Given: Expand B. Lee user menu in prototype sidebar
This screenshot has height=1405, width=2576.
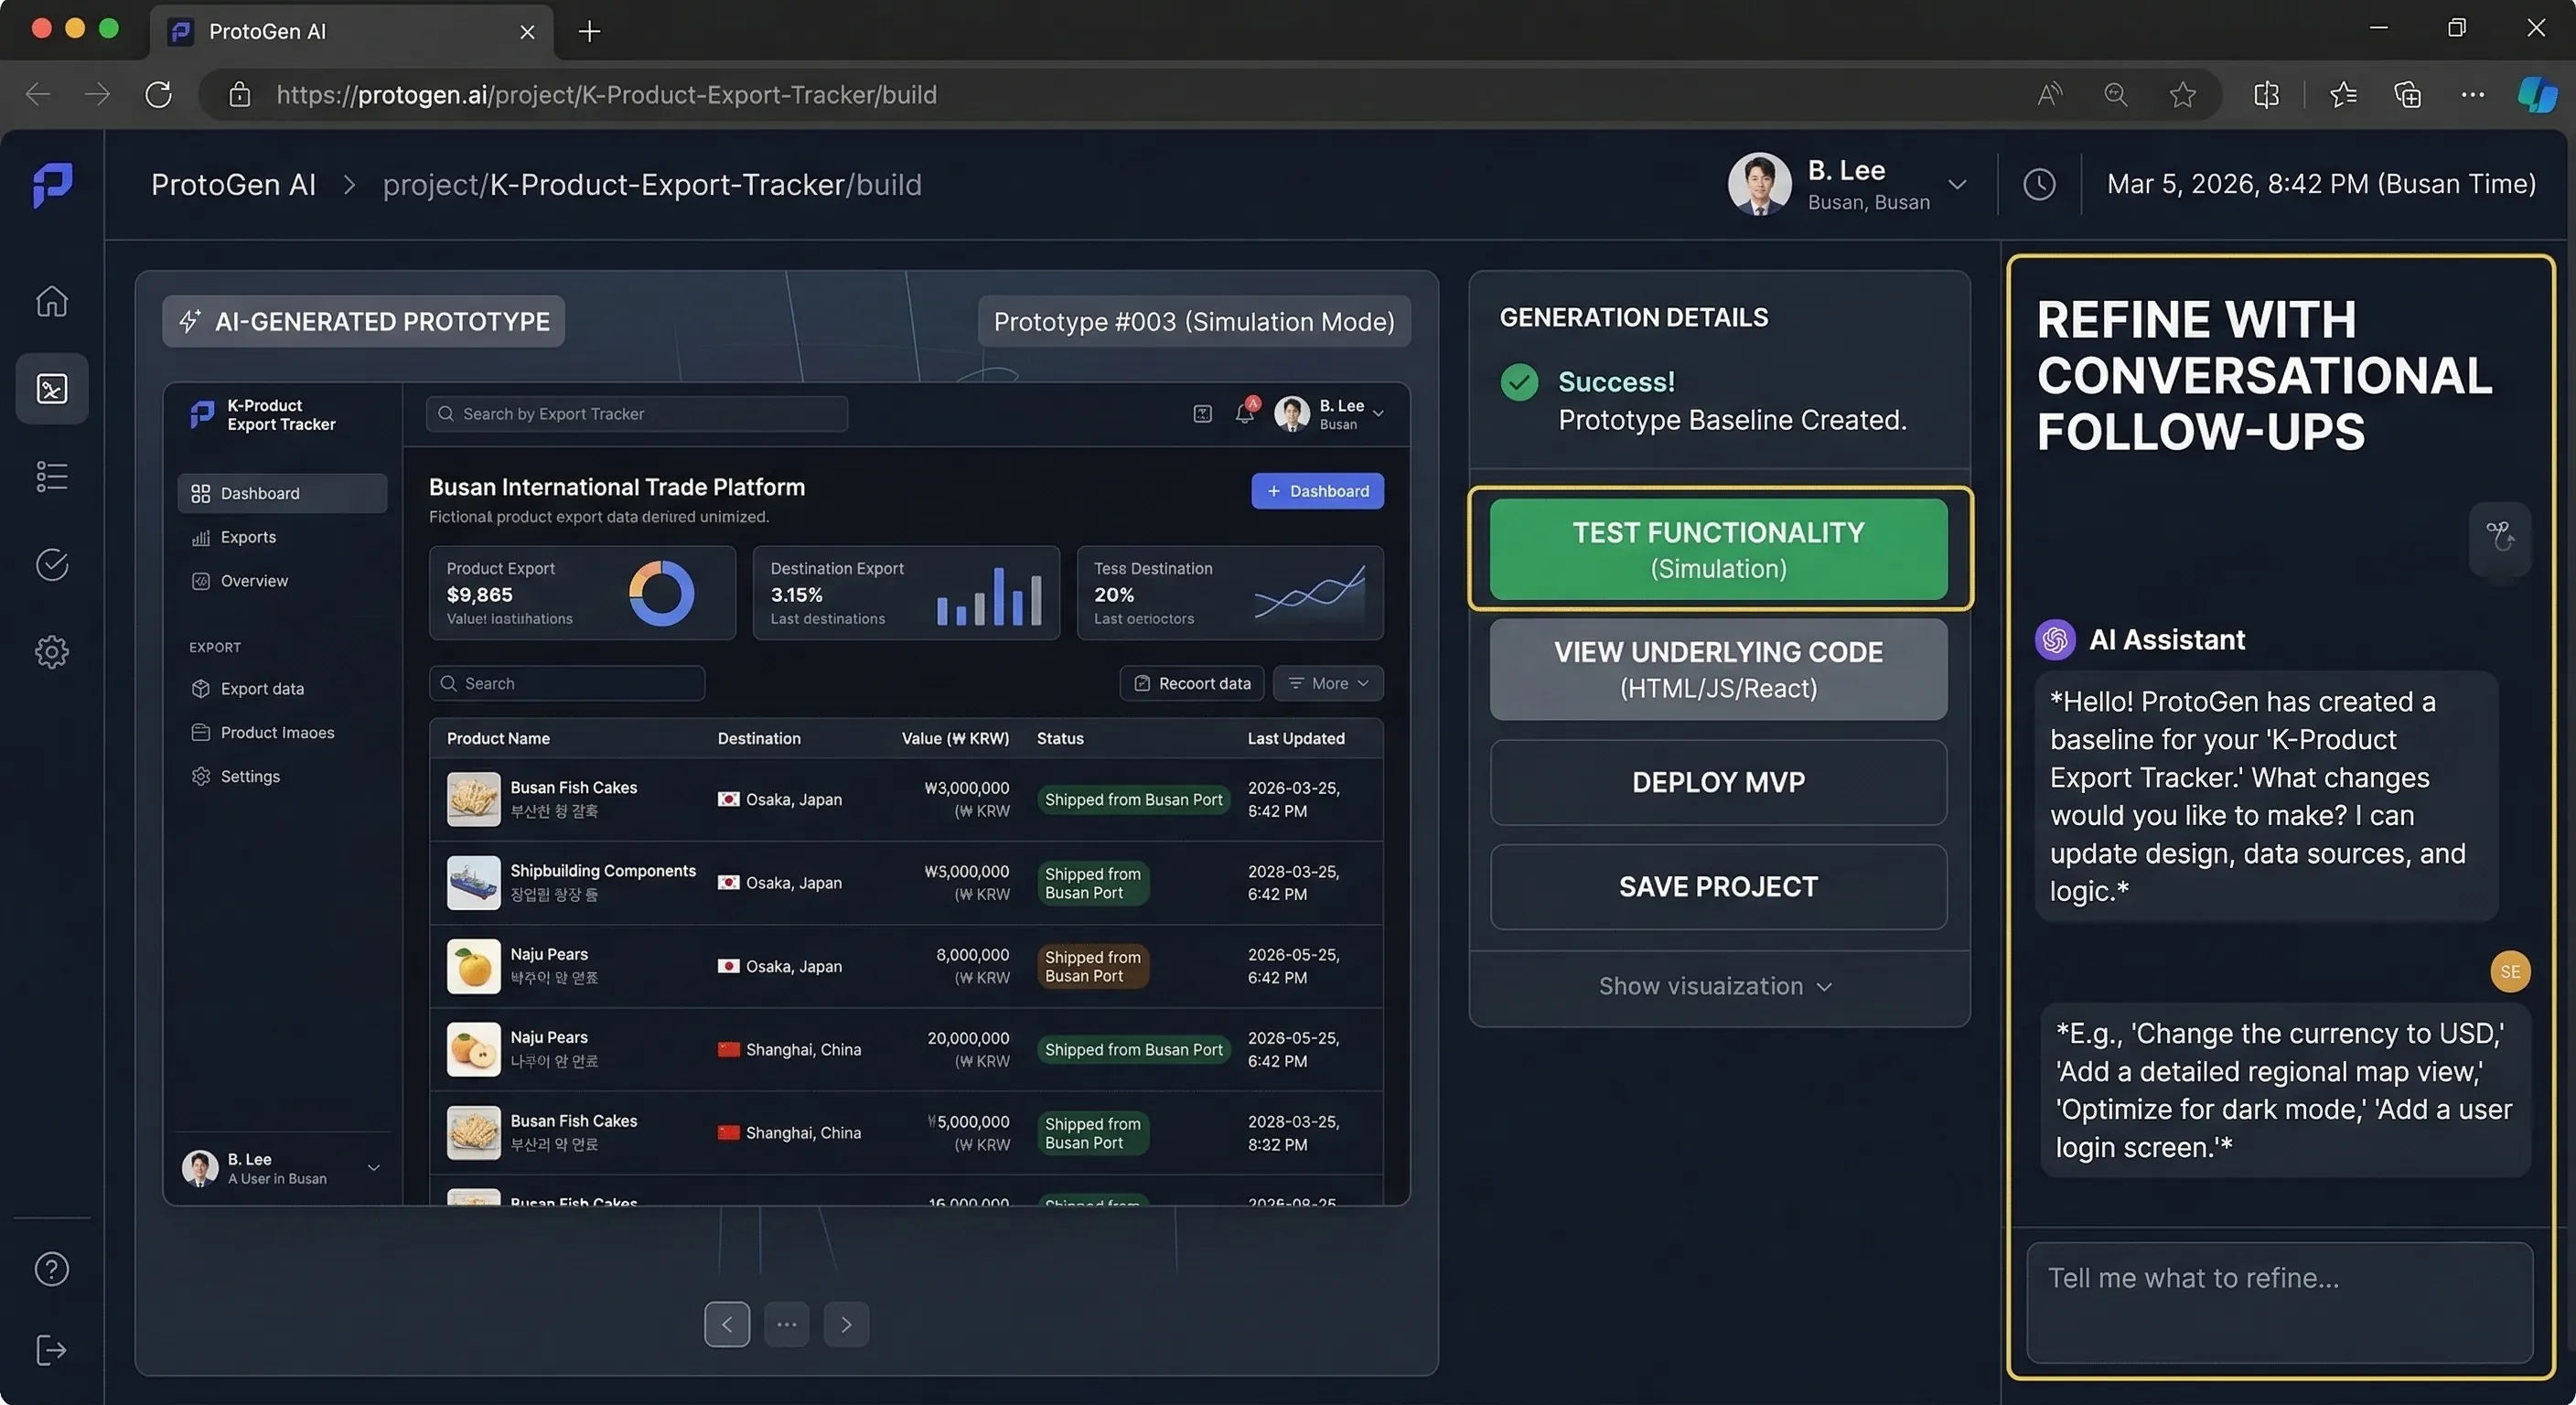Looking at the screenshot, I should tap(373, 1168).
